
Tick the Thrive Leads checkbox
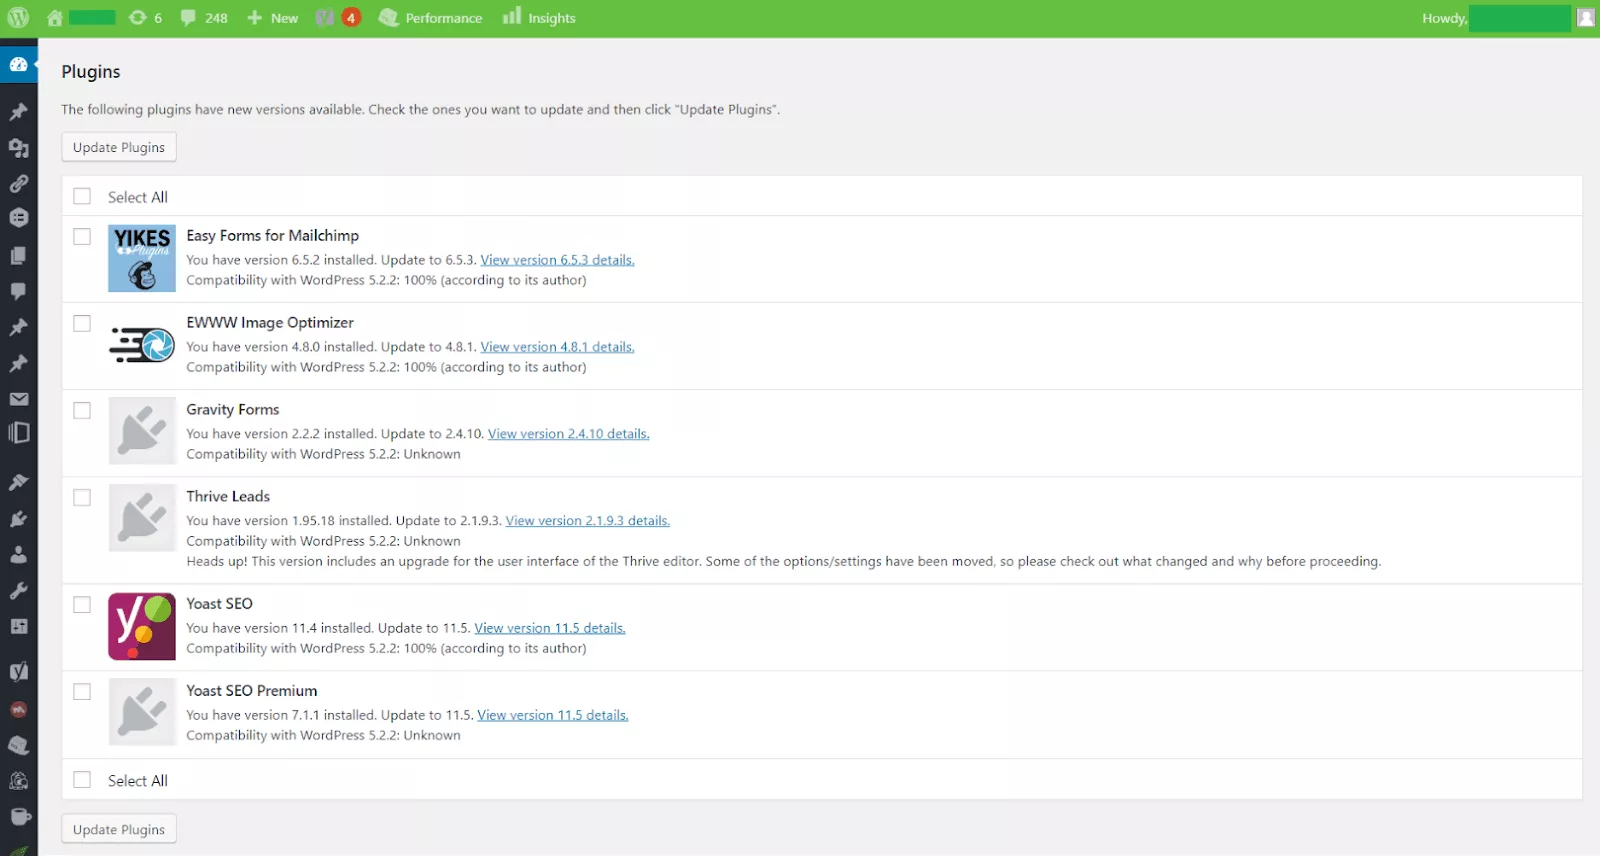tap(82, 497)
